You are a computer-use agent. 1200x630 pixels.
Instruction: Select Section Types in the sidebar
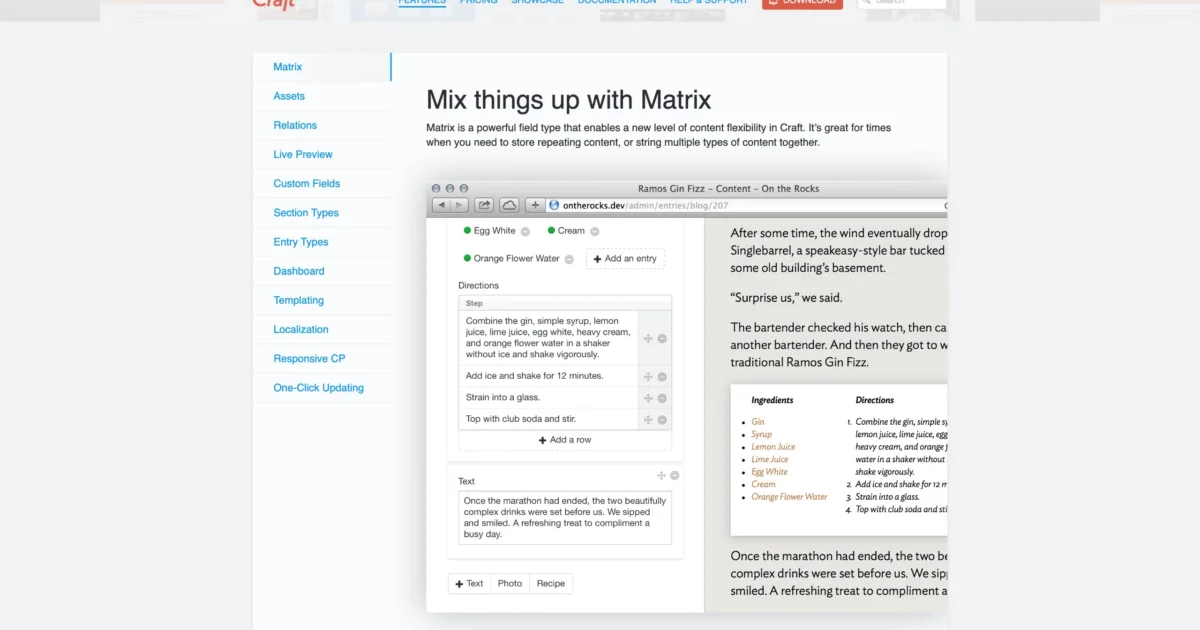tap(321, 213)
